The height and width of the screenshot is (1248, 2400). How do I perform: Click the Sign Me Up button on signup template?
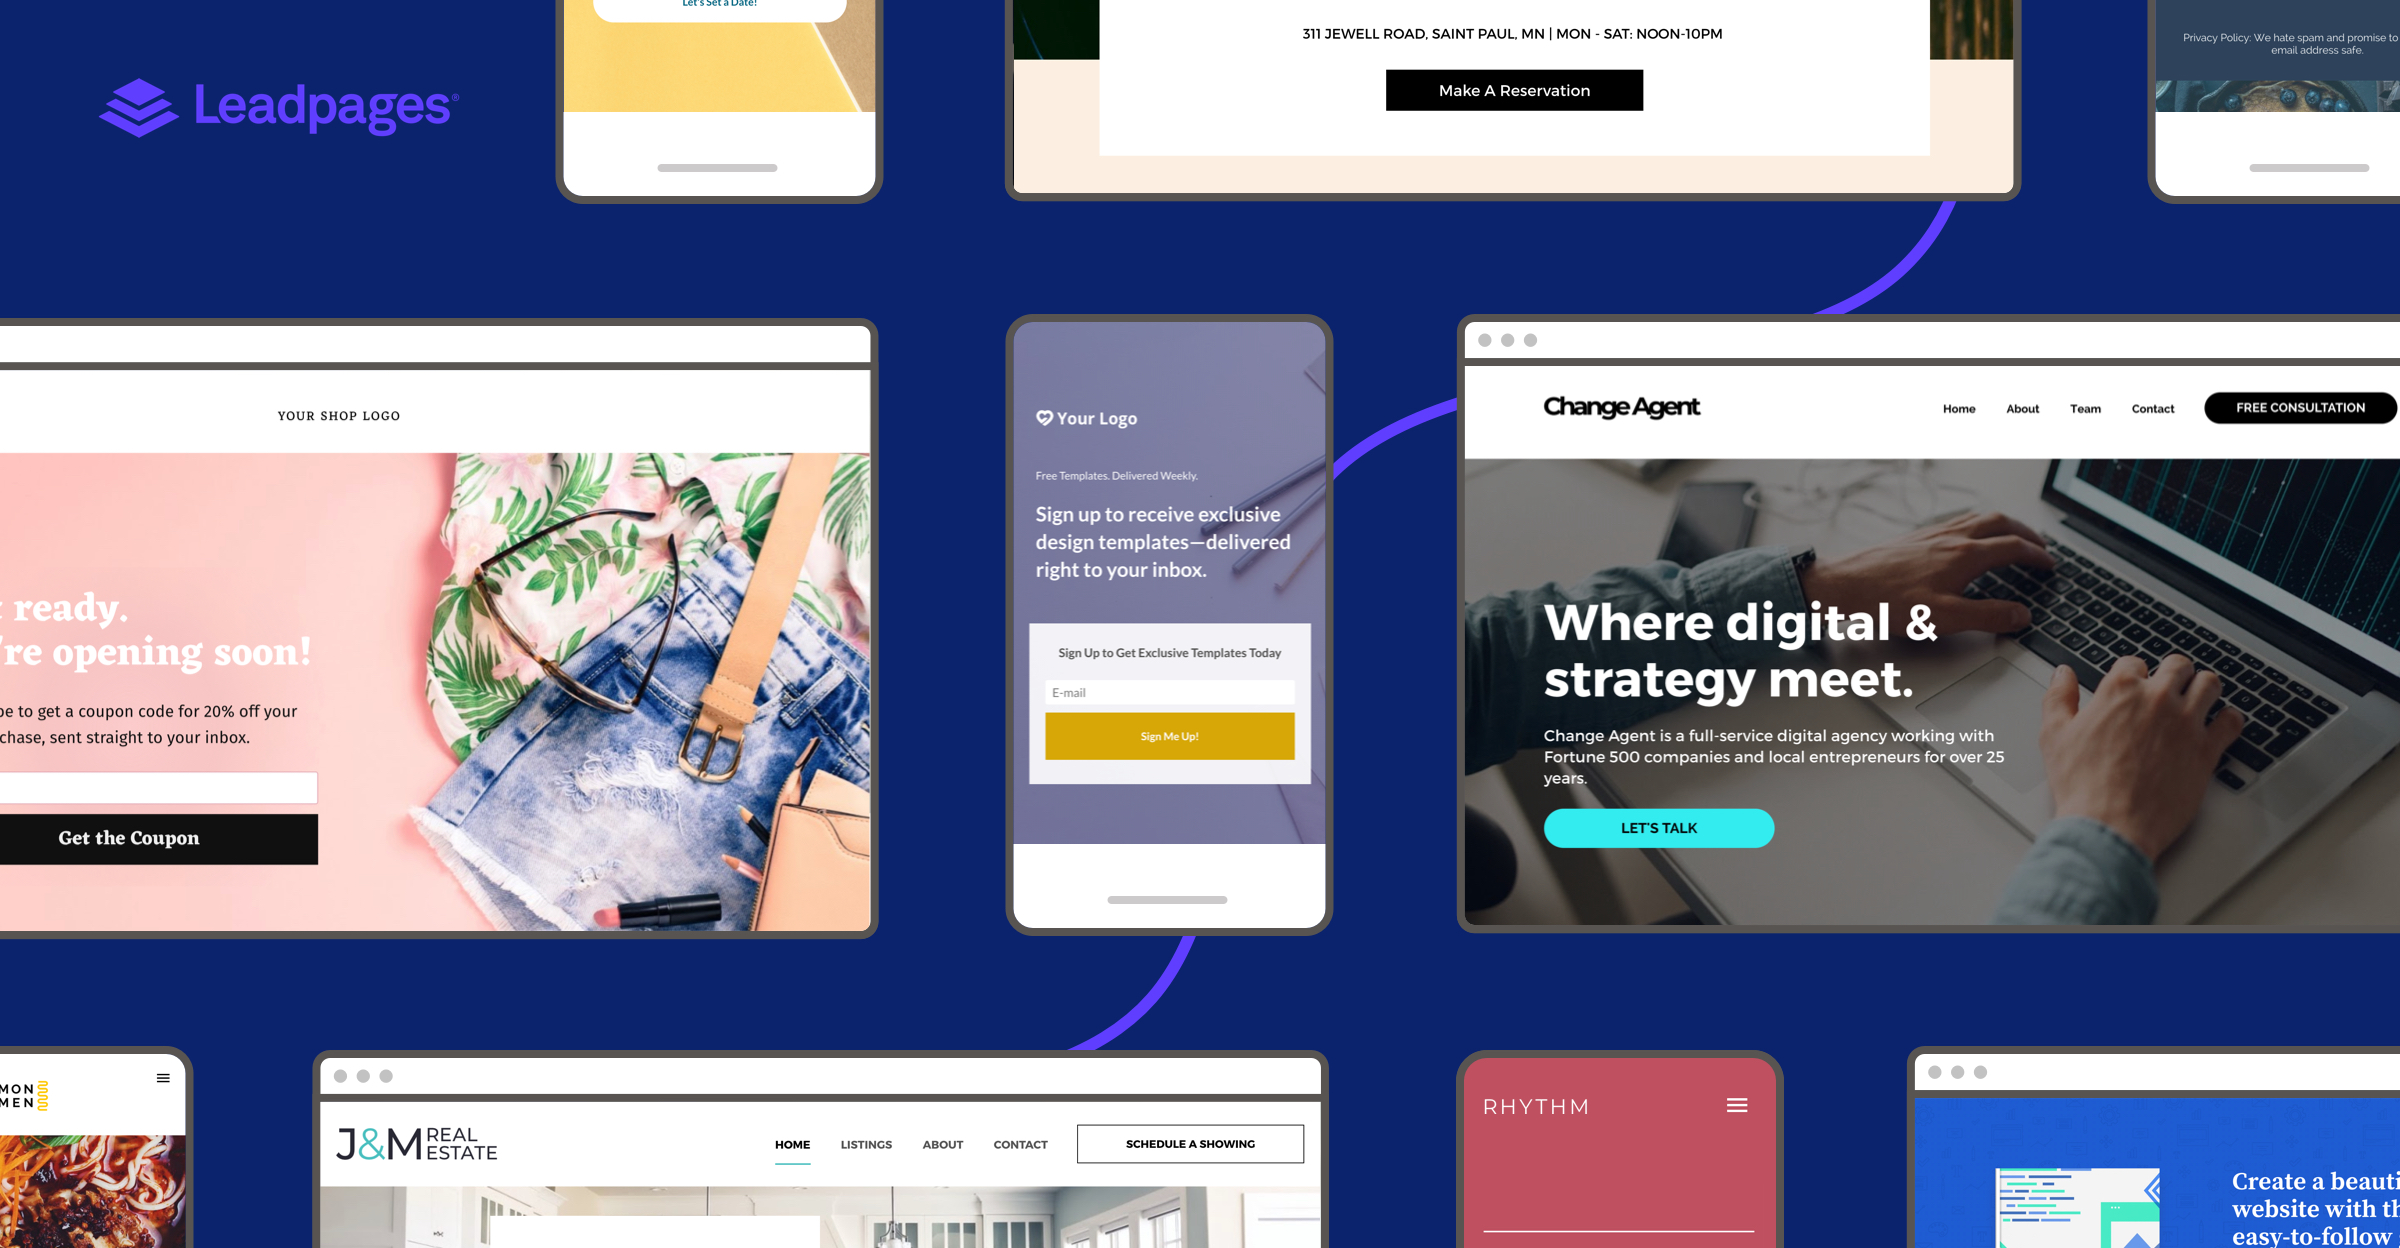pos(1168,735)
